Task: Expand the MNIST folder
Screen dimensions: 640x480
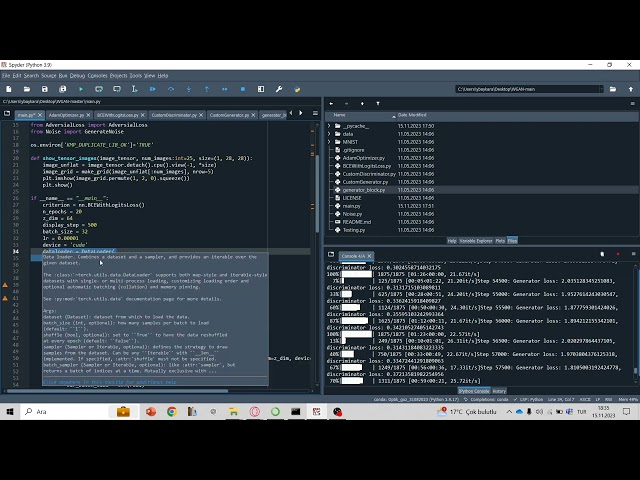Action: point(329,142)
